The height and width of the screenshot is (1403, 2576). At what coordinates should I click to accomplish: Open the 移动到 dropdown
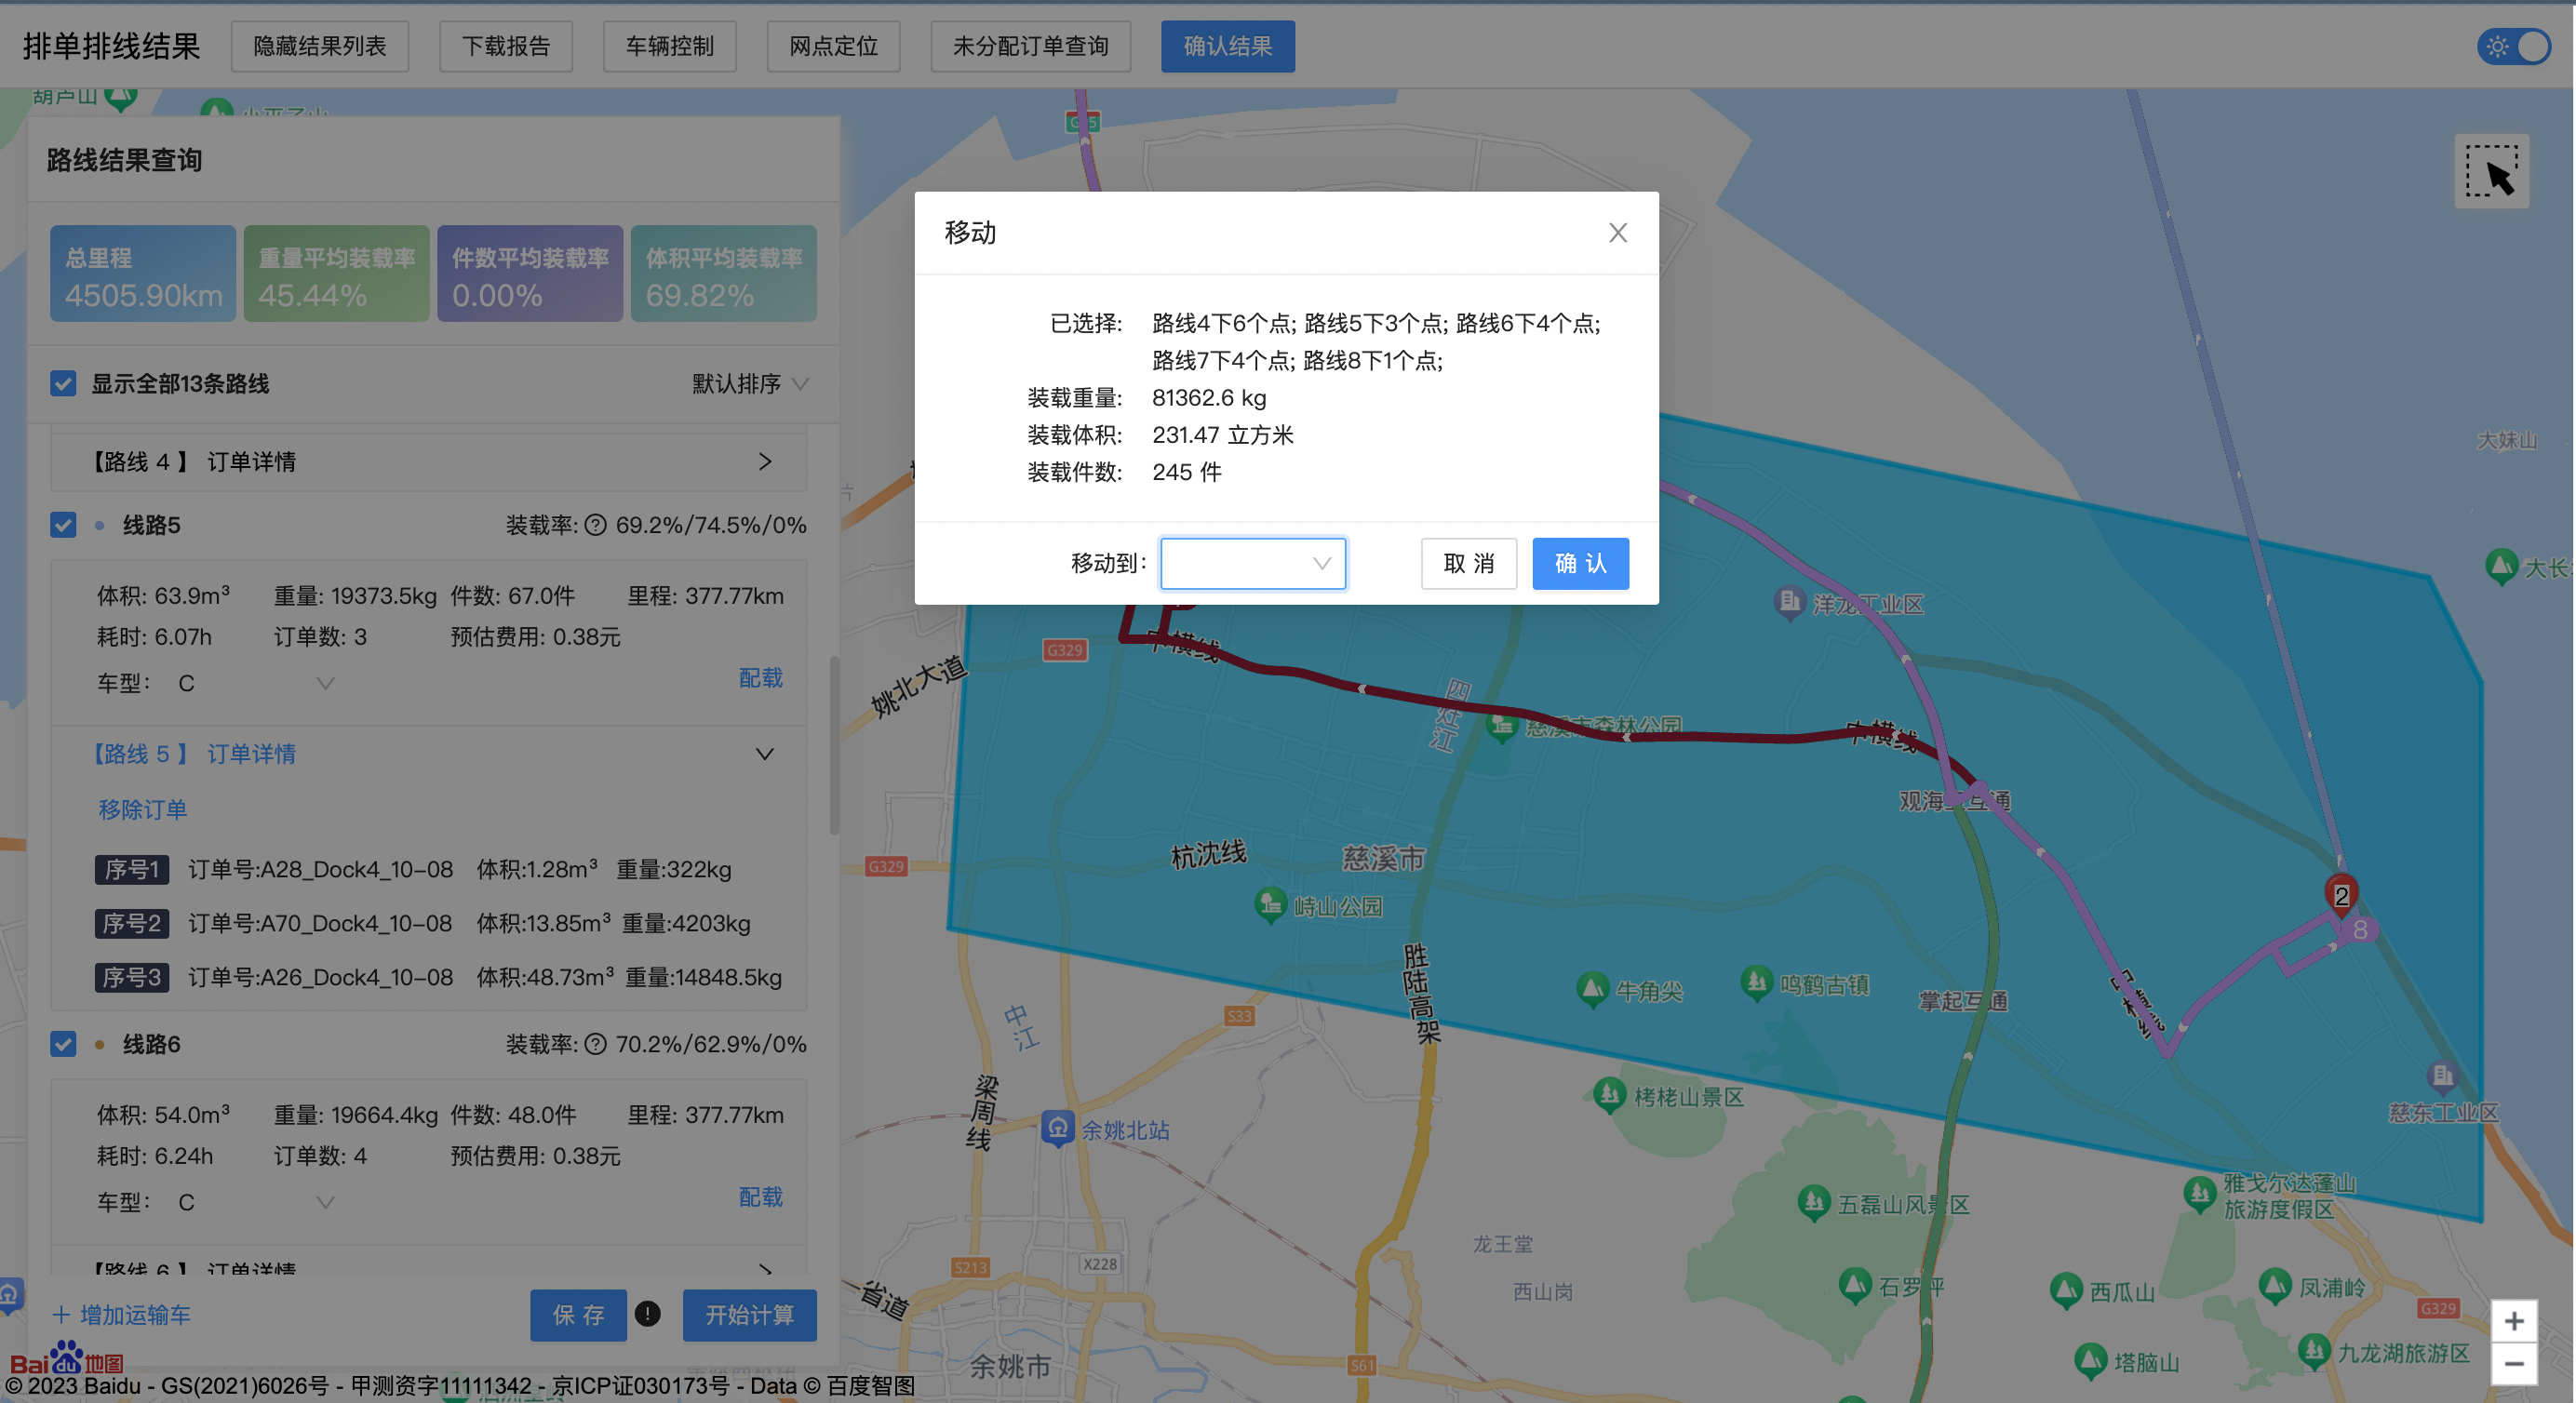pyautogui.click(x=1252, y=563)
